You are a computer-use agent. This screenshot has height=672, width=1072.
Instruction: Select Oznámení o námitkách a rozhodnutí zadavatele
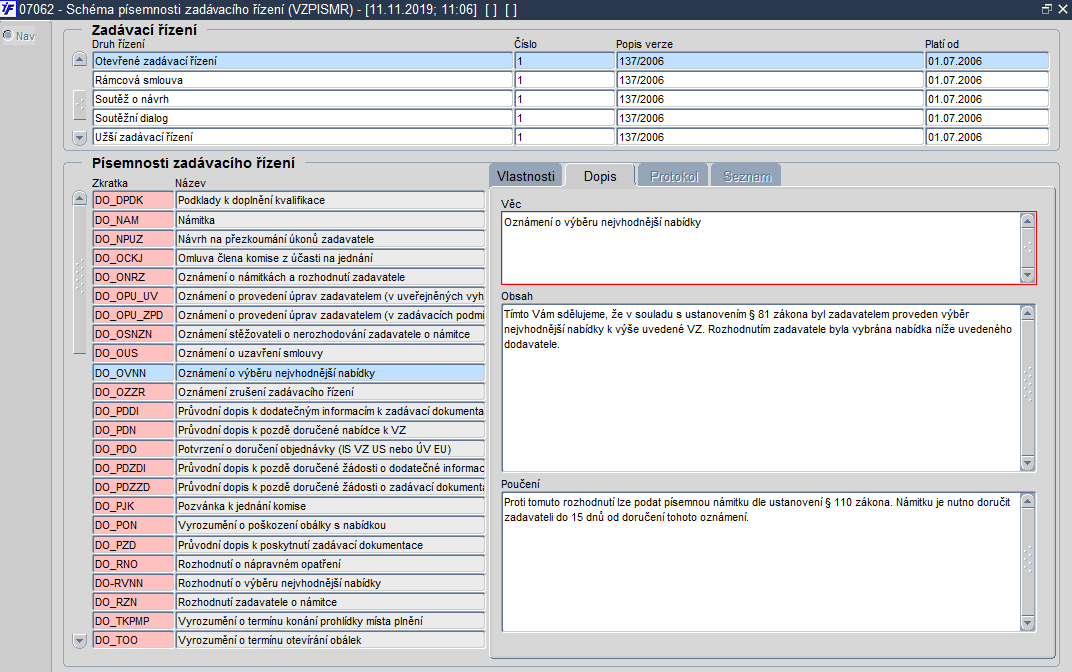(330, 278)
